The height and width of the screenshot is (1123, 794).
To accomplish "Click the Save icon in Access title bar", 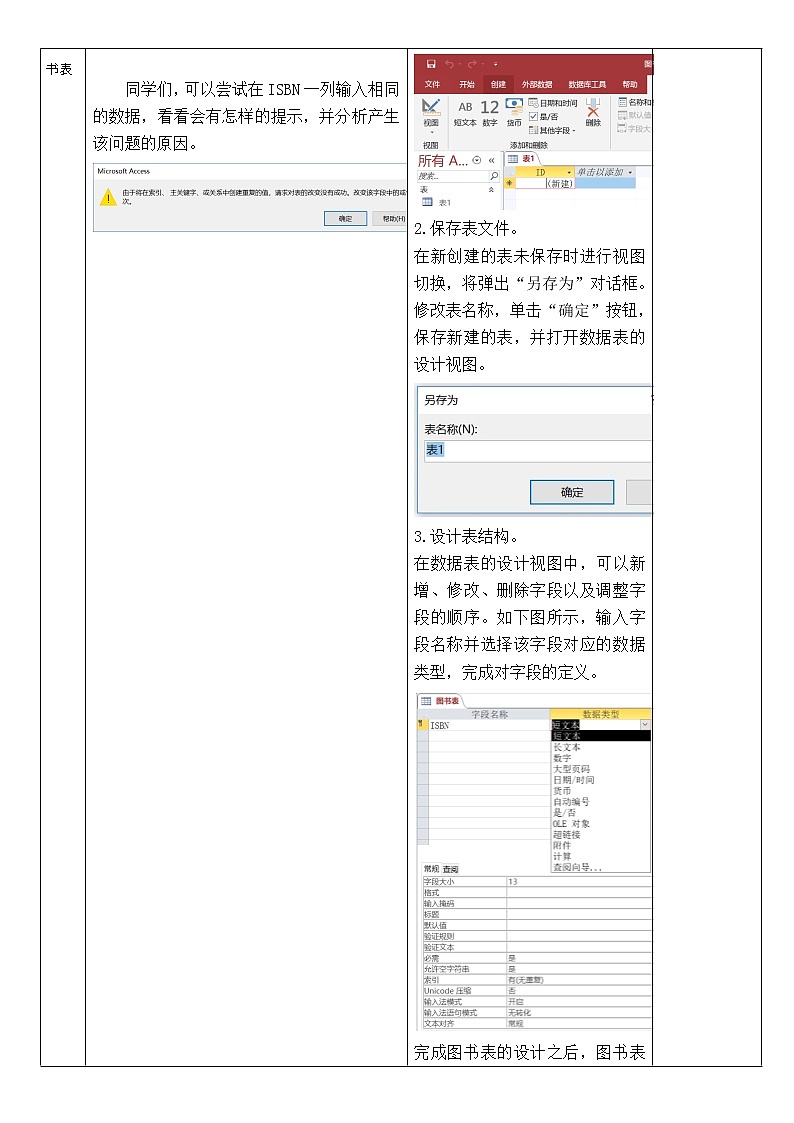I will click(x=431, y=64).
